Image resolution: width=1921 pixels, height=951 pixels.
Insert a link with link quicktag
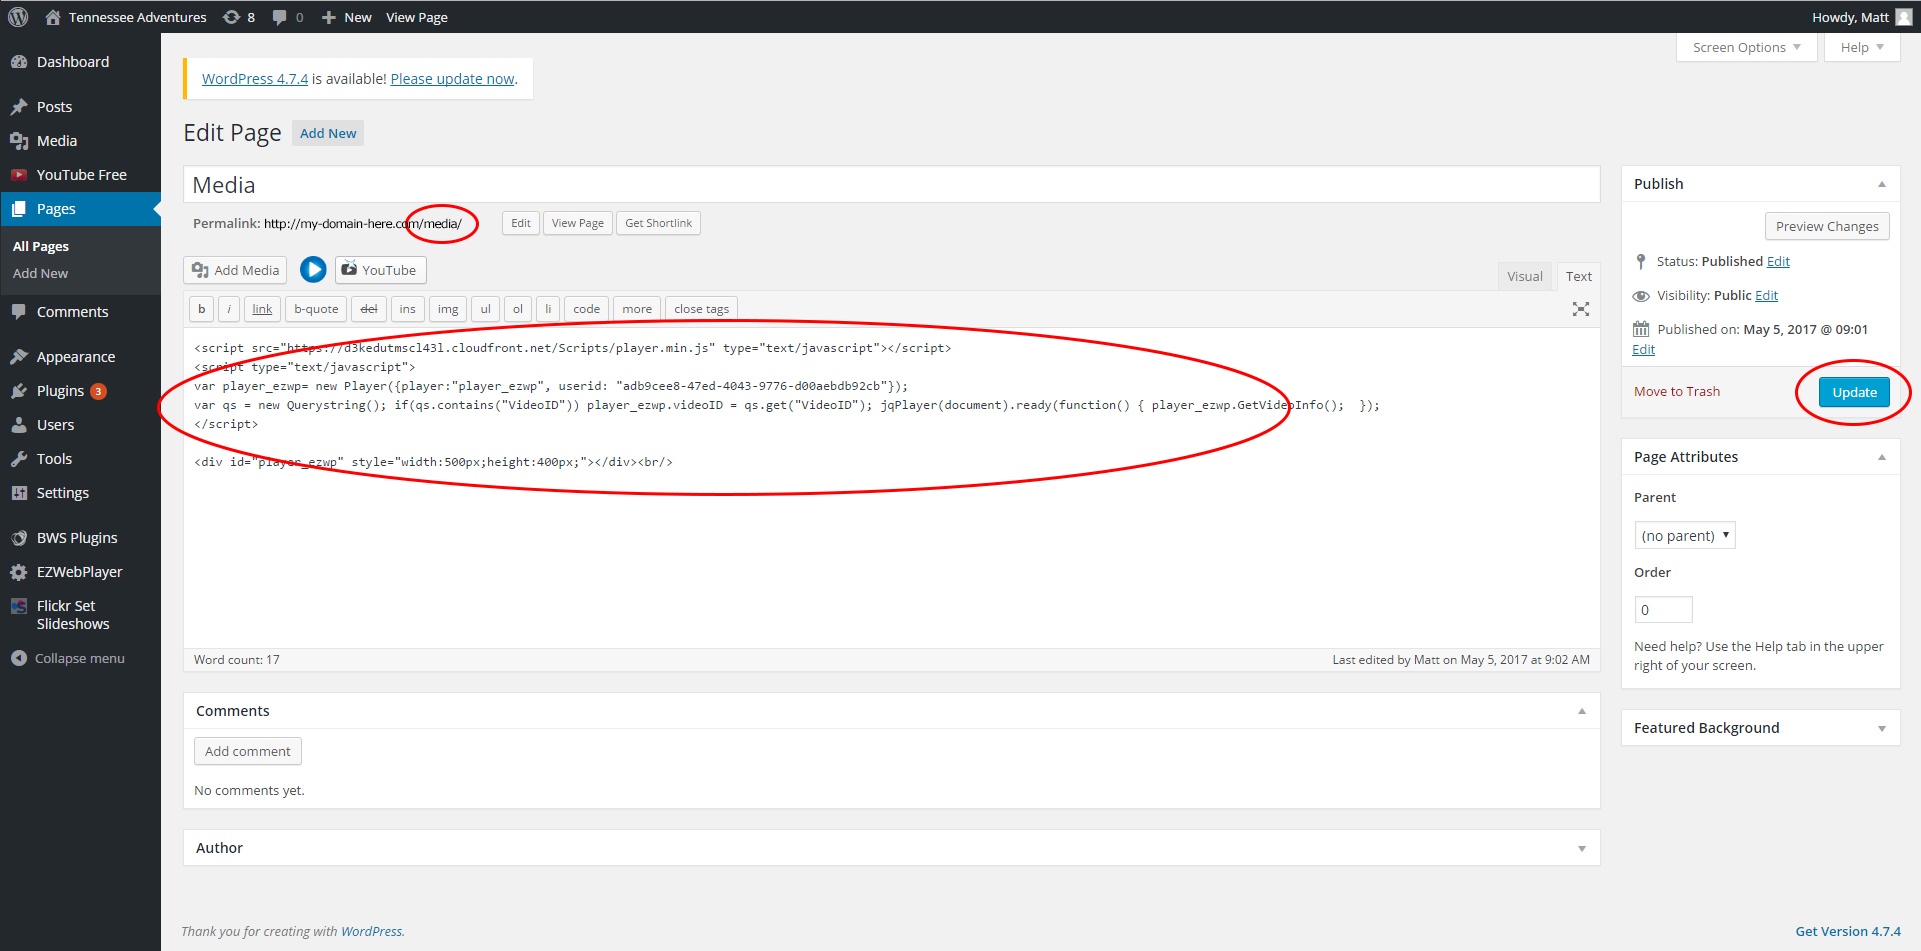pyautogui.click(x=262, y=309)
